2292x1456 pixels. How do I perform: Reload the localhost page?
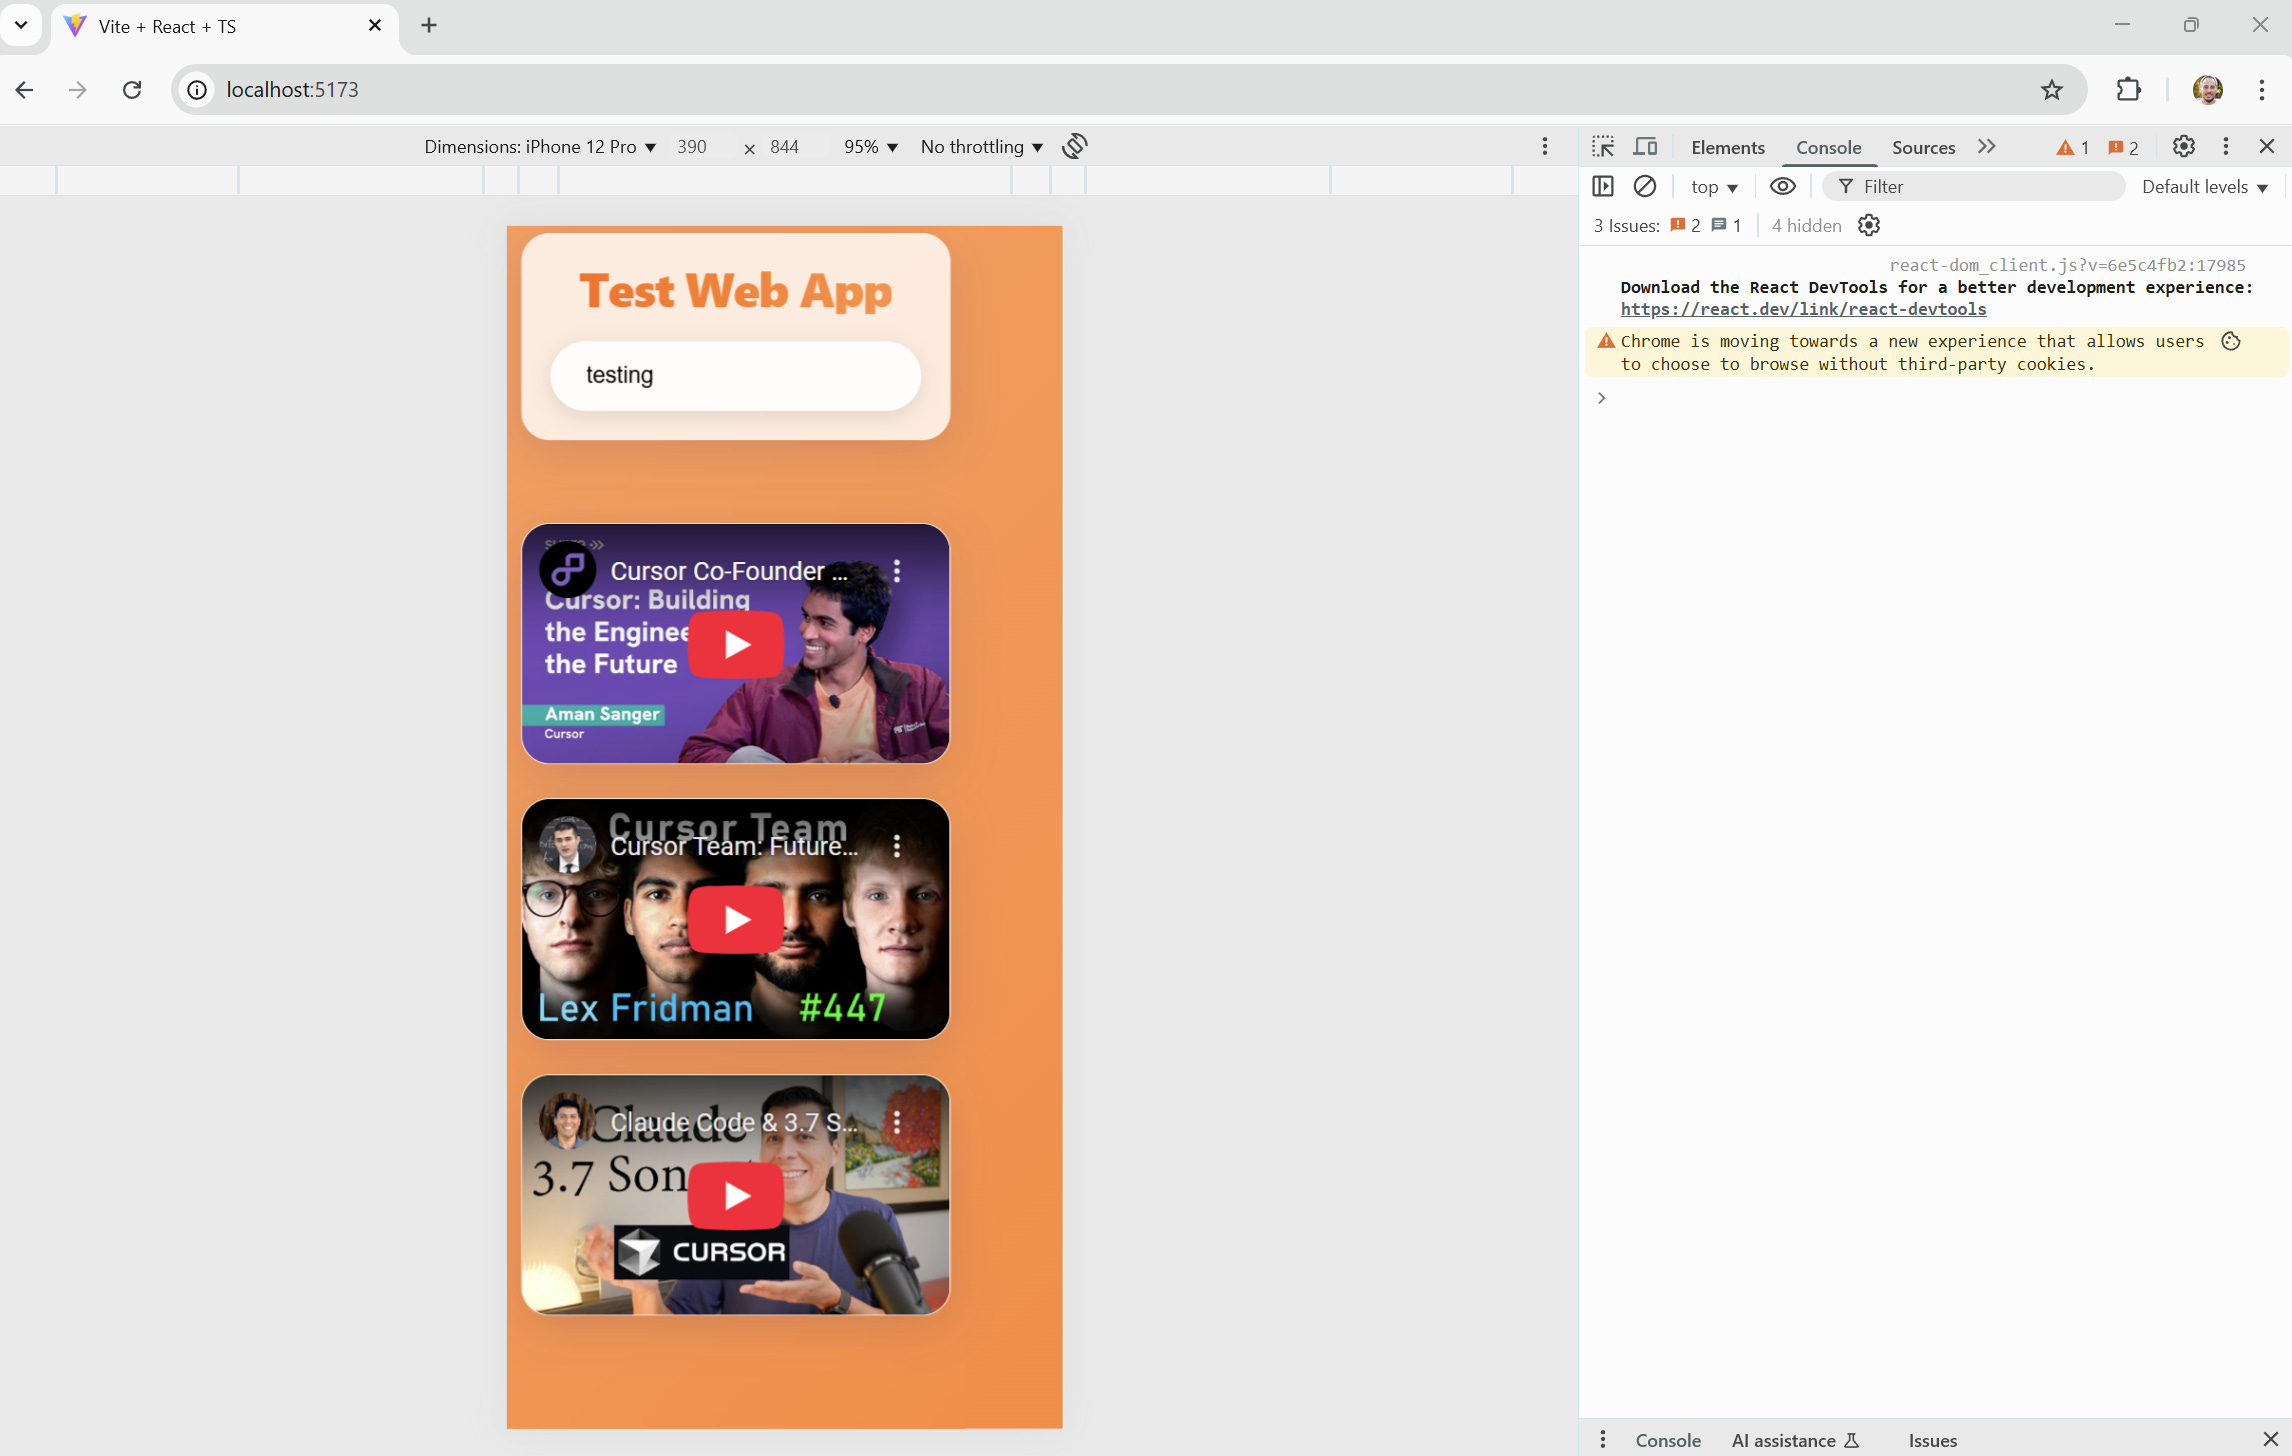tap(132, 90)
